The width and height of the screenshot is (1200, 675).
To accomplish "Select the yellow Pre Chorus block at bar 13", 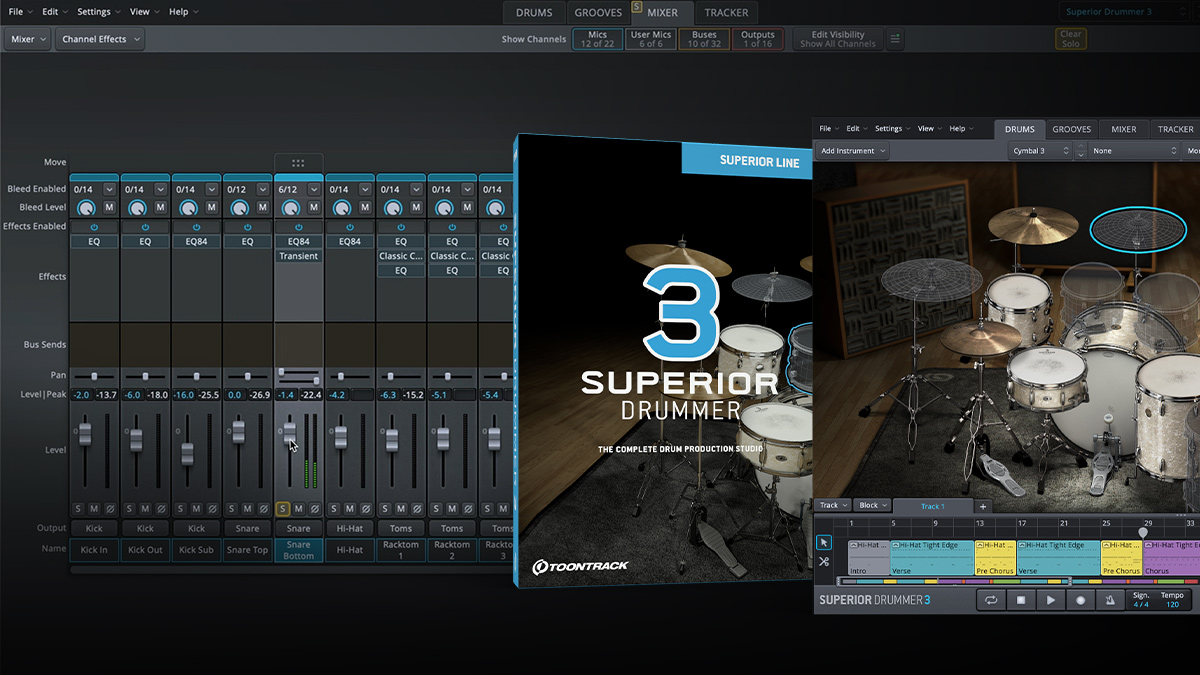I will pos(995,558).
